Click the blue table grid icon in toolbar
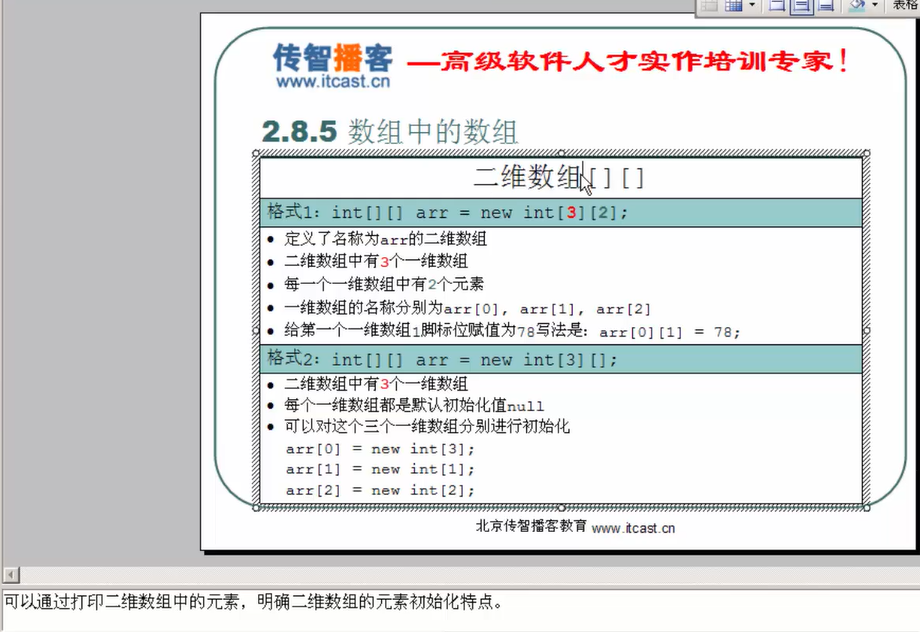920x632 pixels. pyautogui.click(x=733, y=5)
